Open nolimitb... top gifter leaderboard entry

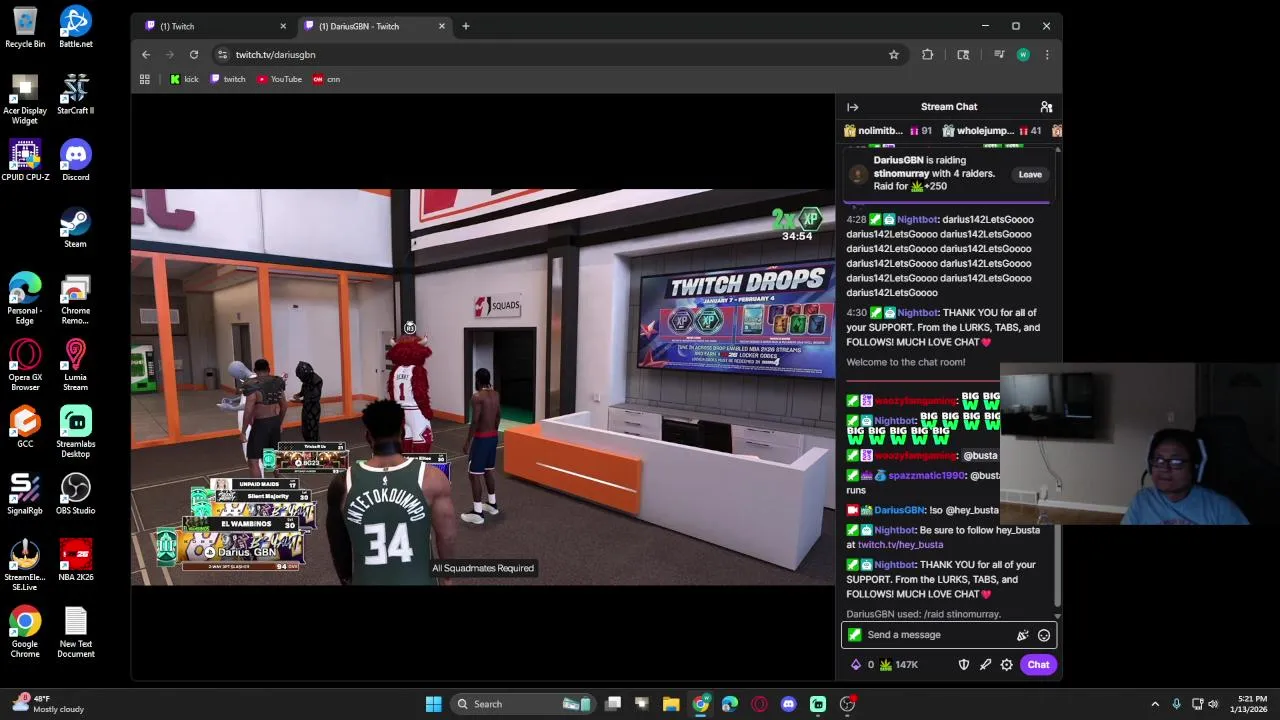888,131
